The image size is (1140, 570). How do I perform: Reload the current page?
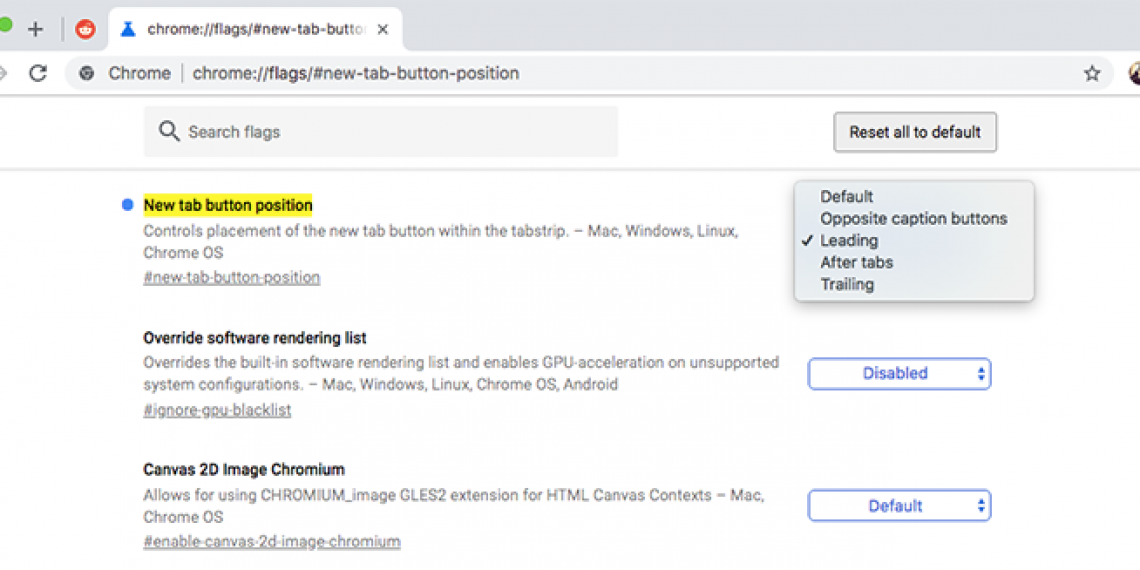38,73
